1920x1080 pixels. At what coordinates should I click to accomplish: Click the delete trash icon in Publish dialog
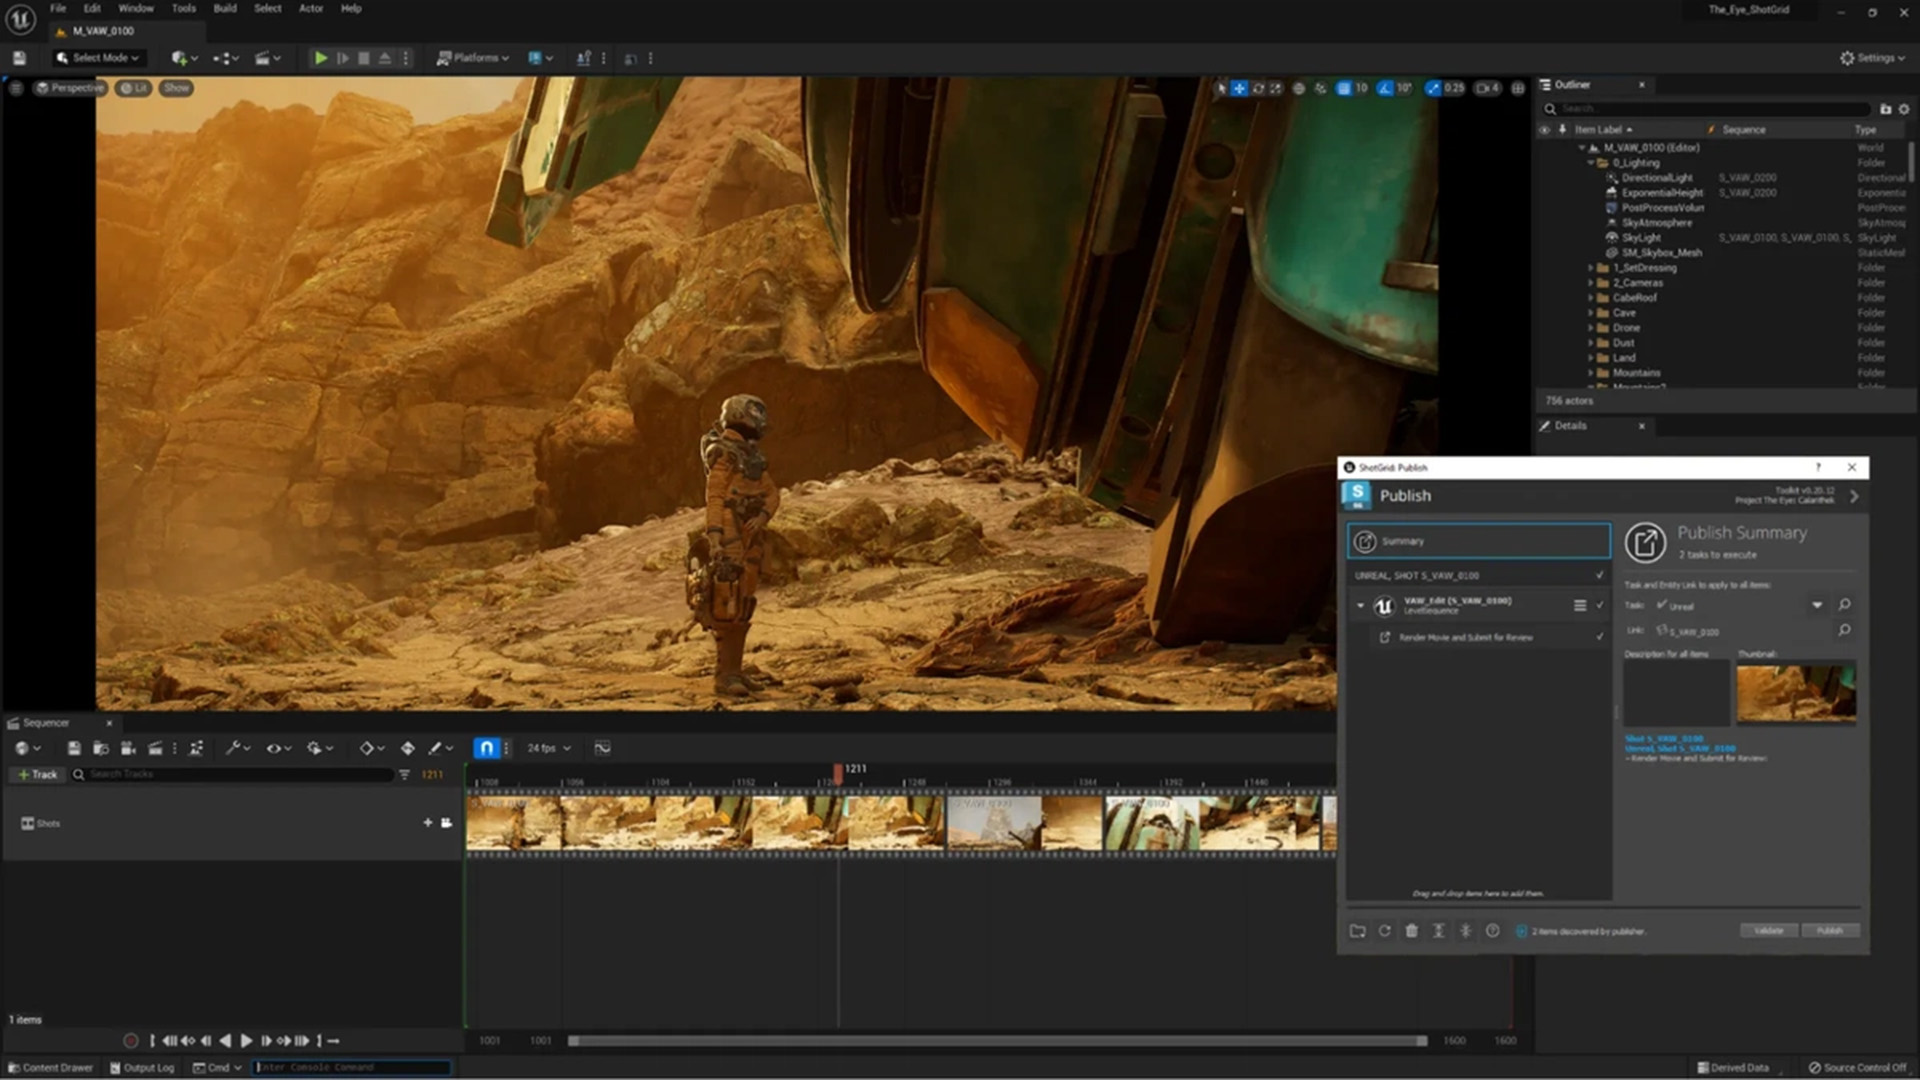tap(1412, 931)
